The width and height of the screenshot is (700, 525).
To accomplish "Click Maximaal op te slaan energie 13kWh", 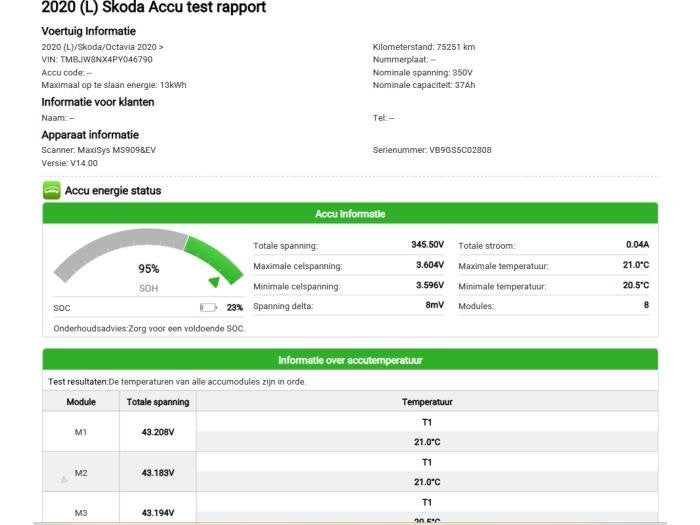I will coord(114,85).
